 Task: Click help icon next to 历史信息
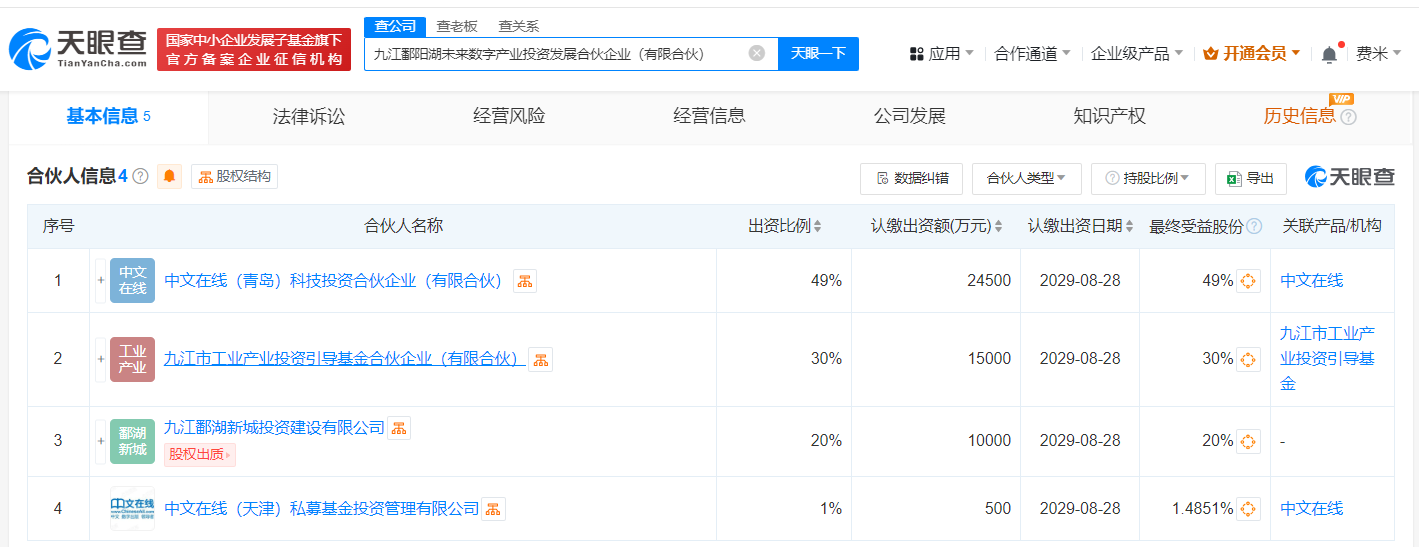click(1348, 117)
